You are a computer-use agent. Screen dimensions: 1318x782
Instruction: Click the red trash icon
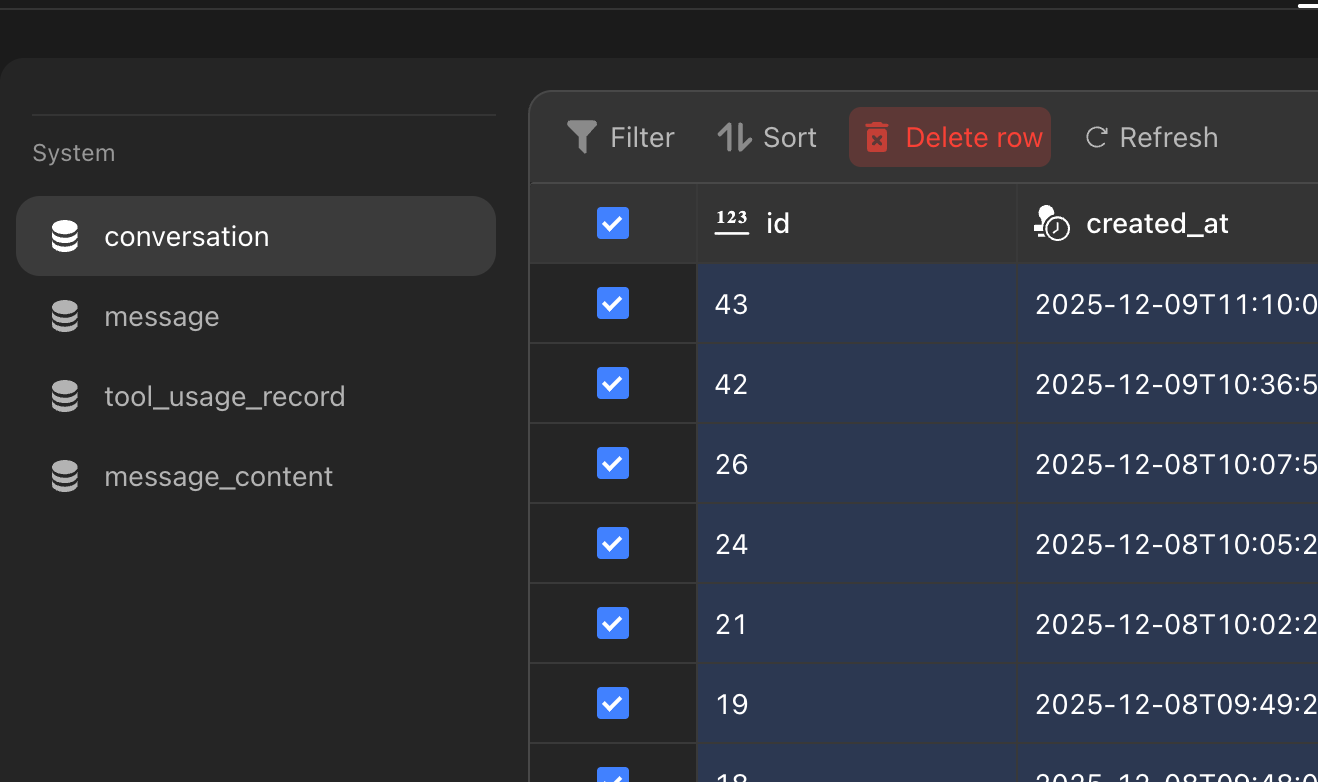pos(877,137)
